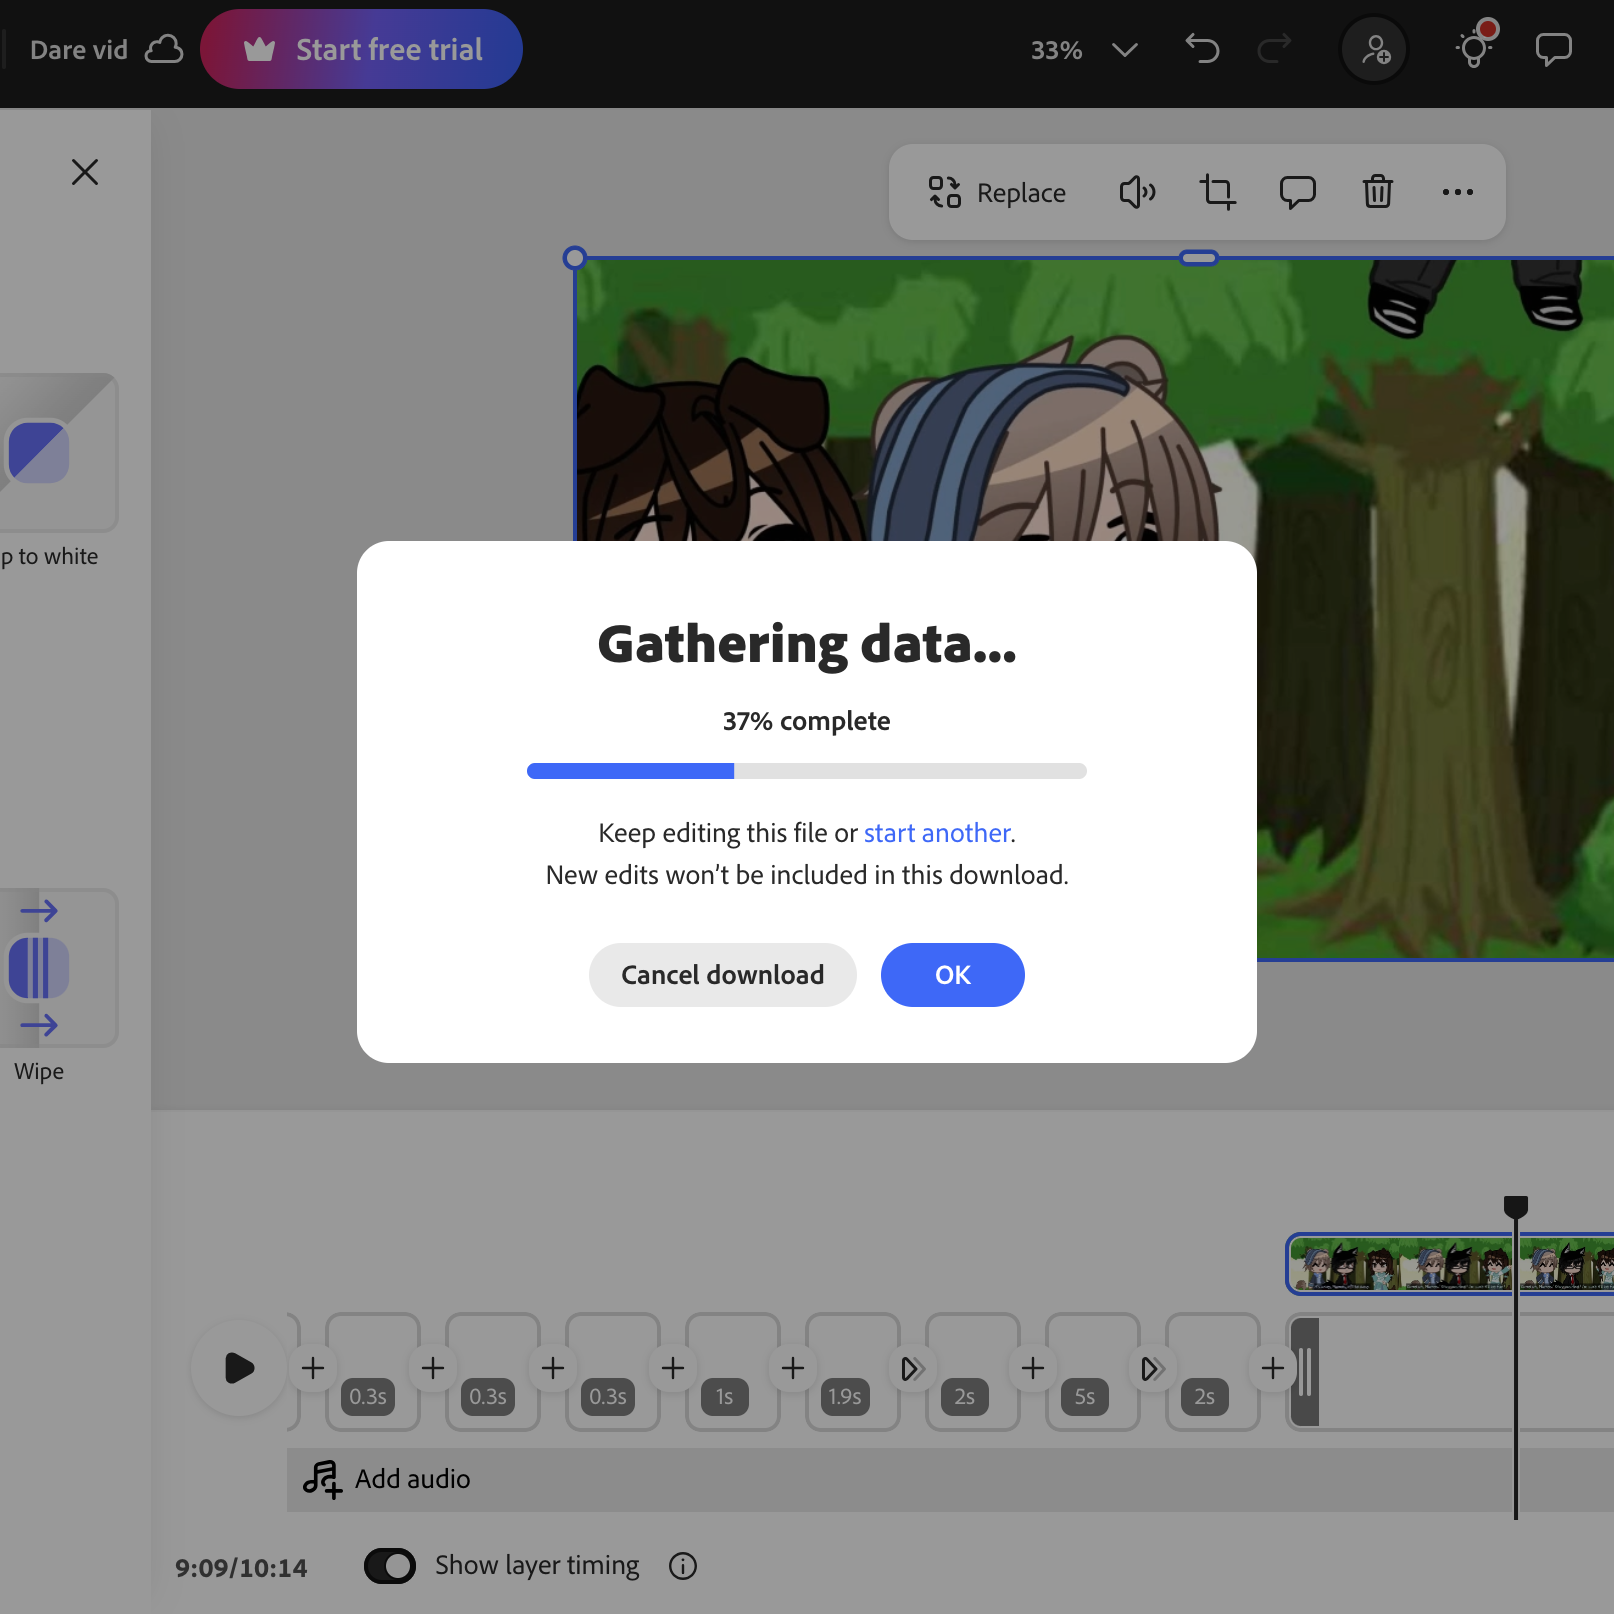1614x1614 pixels.
Task: Click the Replace video button
Action: pos(997,192)
